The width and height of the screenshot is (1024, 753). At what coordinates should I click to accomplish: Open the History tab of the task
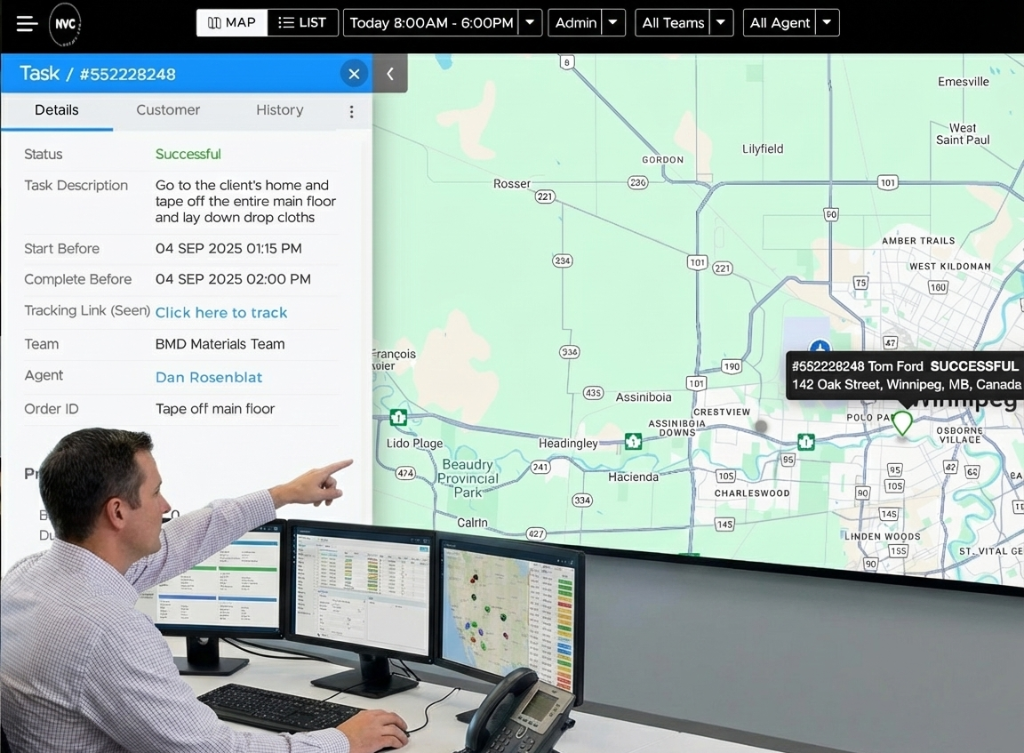click(279, 111)
